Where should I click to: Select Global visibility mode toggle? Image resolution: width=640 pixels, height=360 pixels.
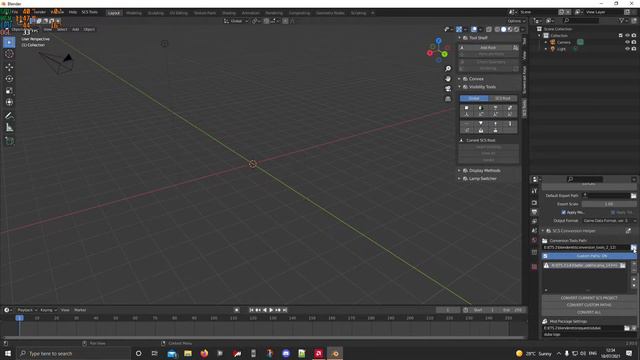tap(474, 98)
